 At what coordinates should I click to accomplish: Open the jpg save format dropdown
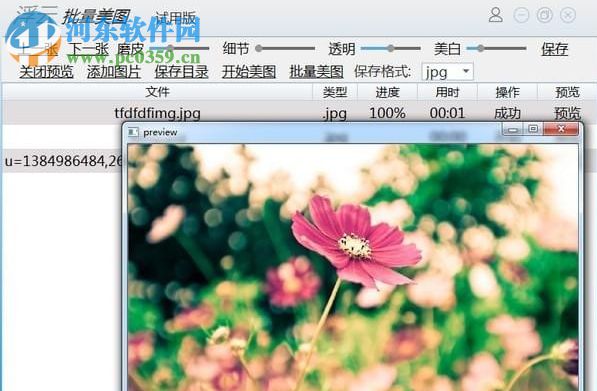click(x=447, y=72)
